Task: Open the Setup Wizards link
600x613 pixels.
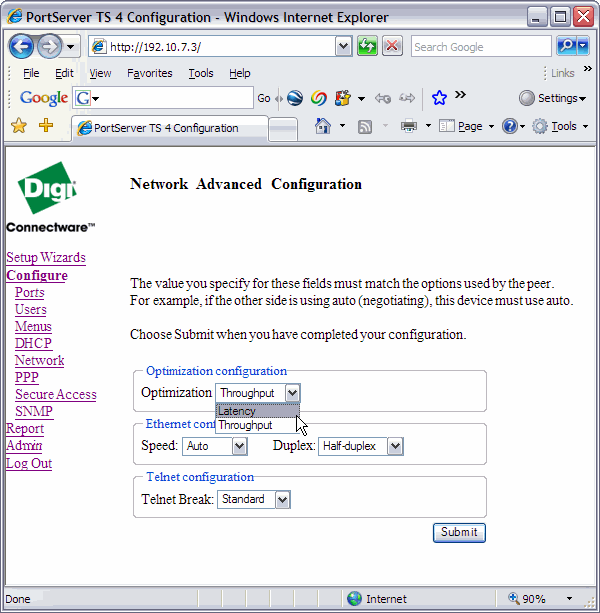Action: tap(46, 257)
